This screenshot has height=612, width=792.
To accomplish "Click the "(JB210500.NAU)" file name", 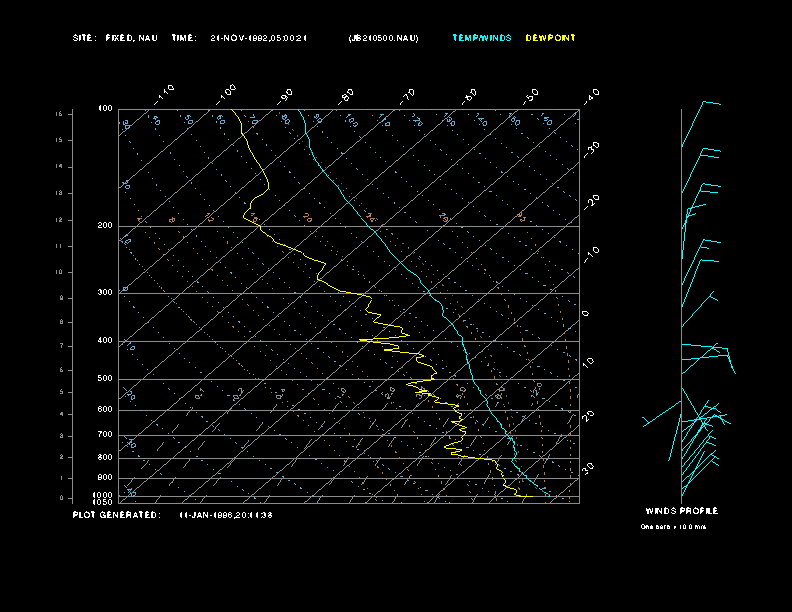I will click(x=383, y=38).
